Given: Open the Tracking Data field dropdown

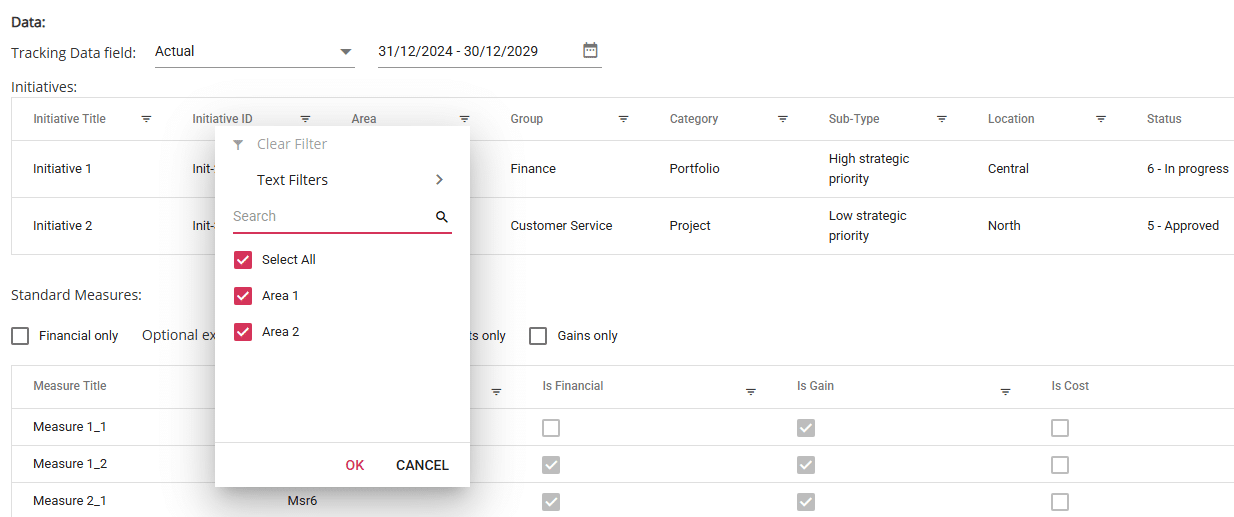Looking at the screenshot, I should click(x=255, y=51).
